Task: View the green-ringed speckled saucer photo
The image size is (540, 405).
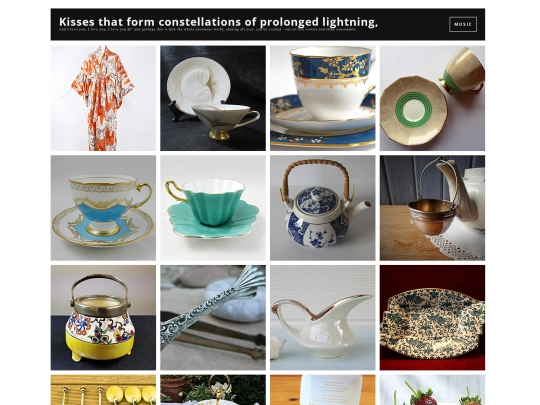Action: (x=432, y=98)
